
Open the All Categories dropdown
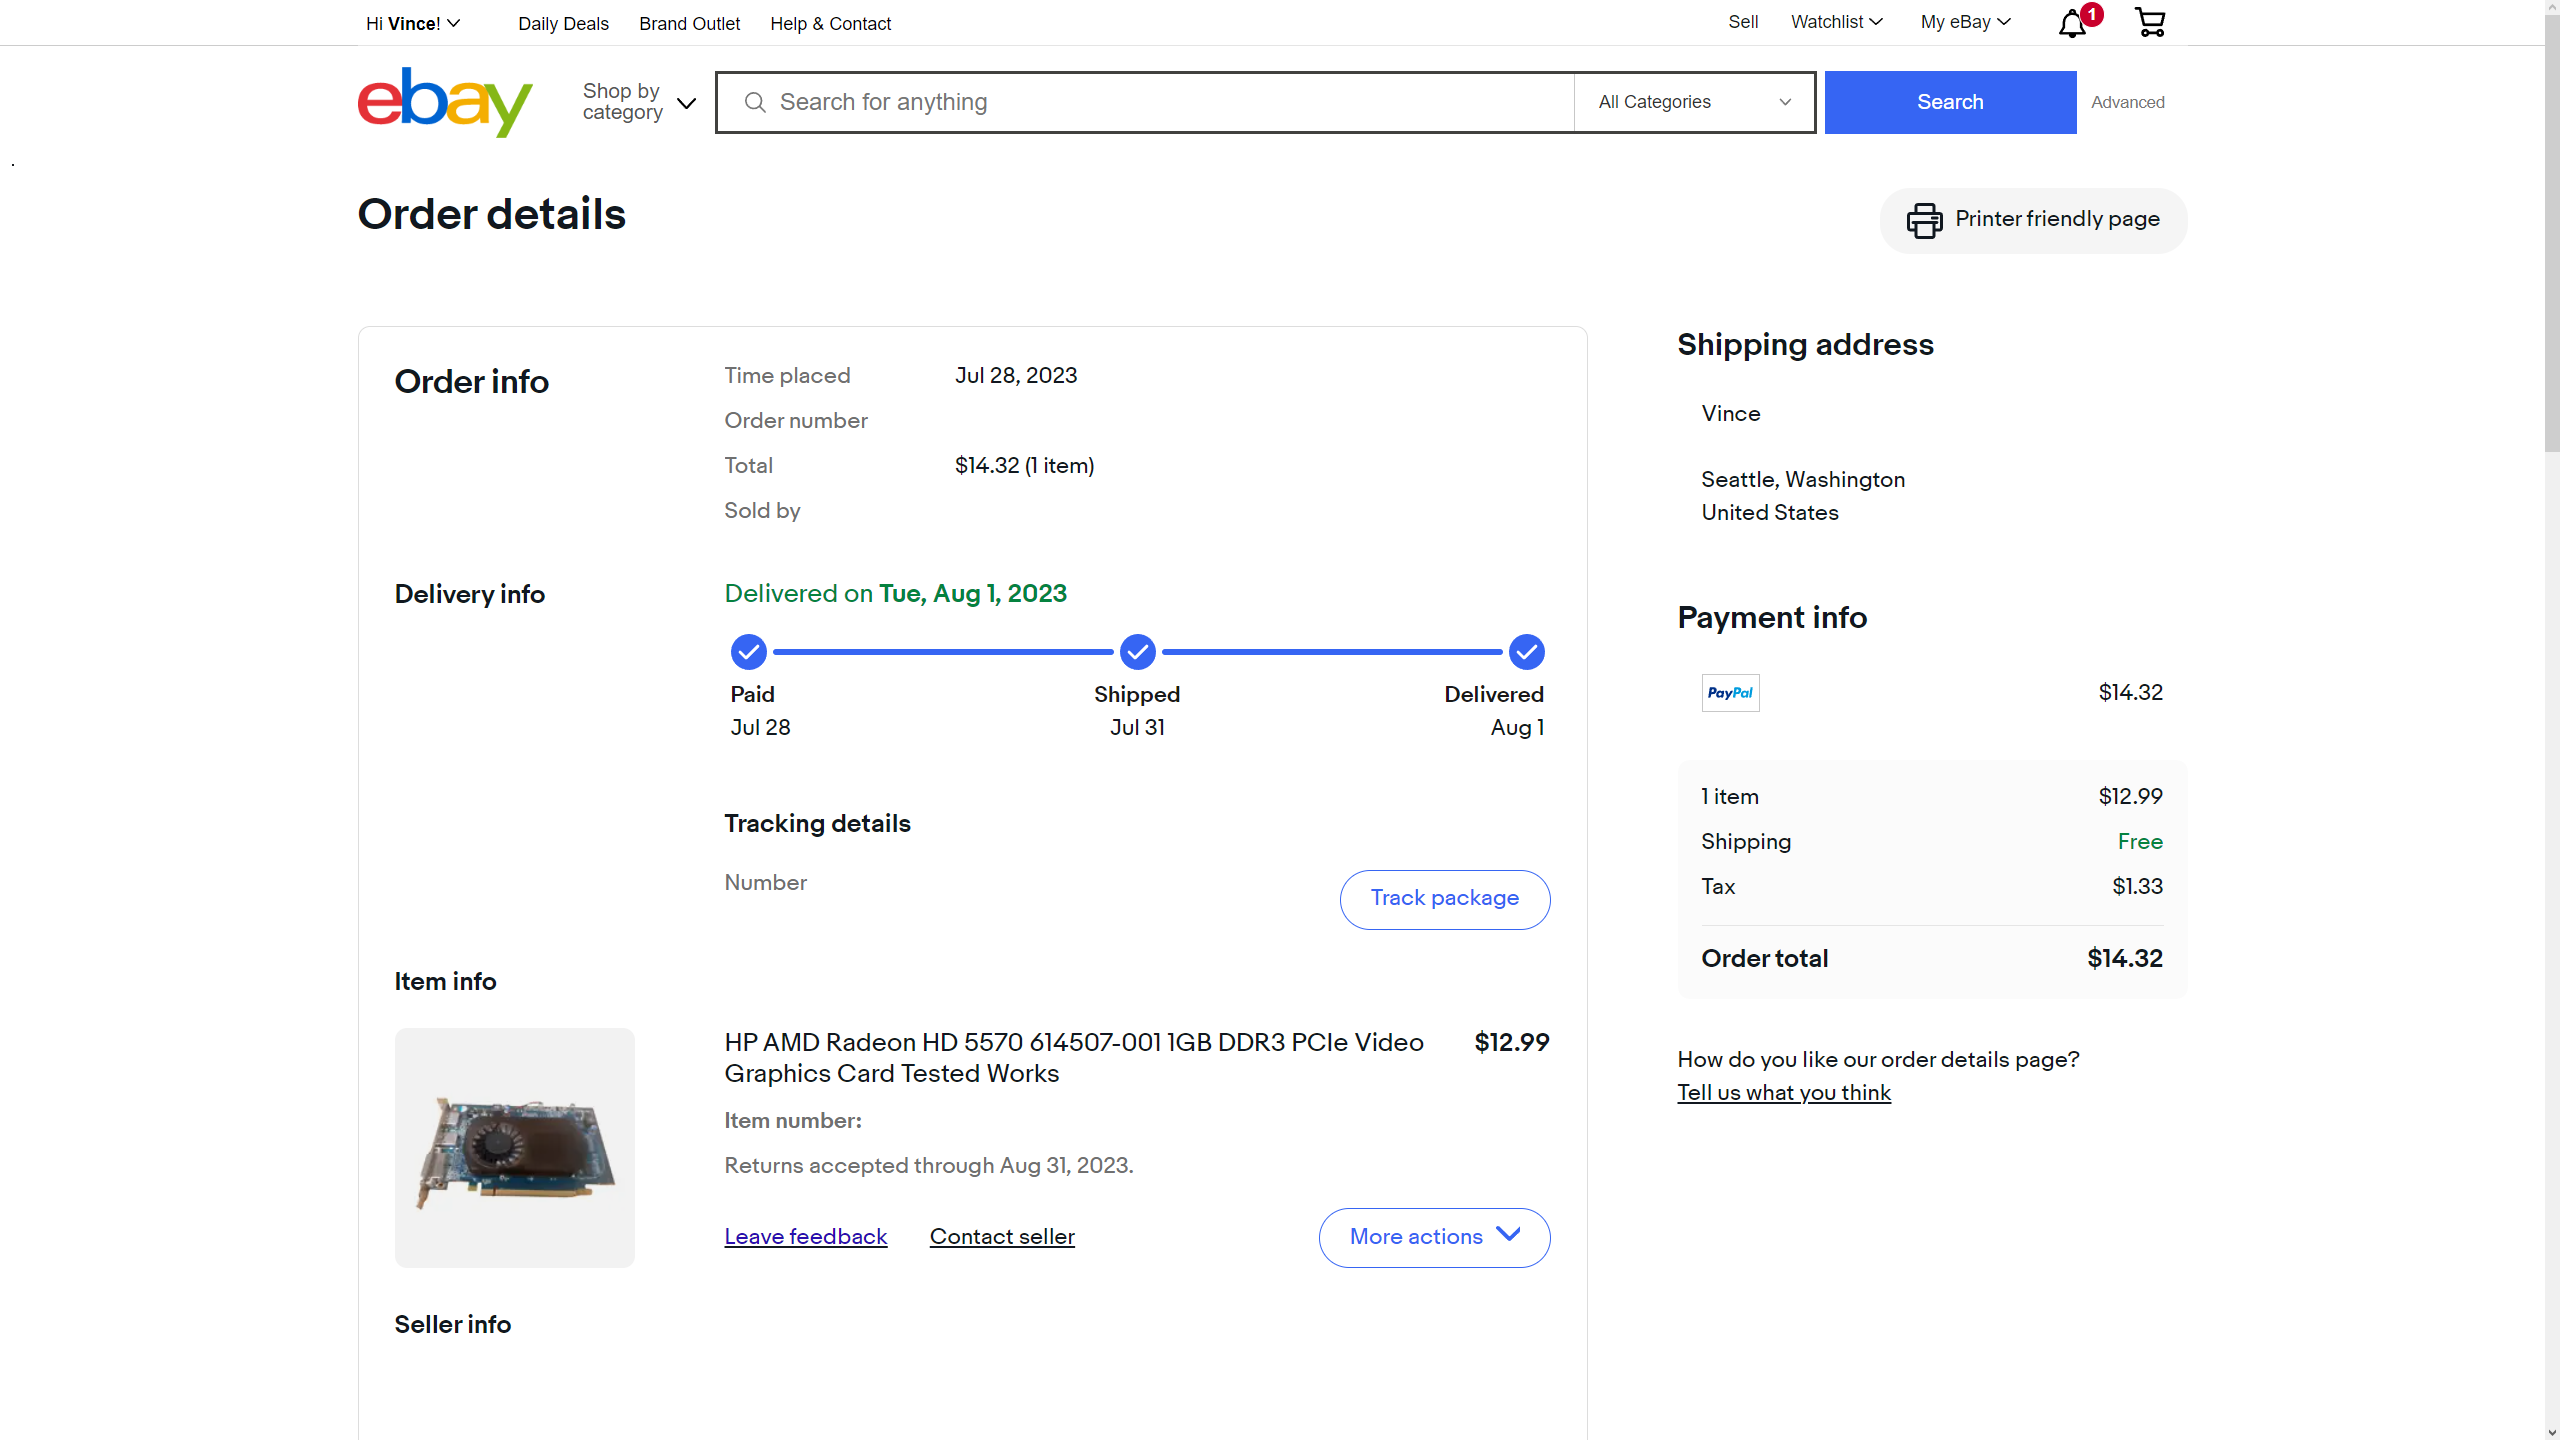coord(1694,102)
